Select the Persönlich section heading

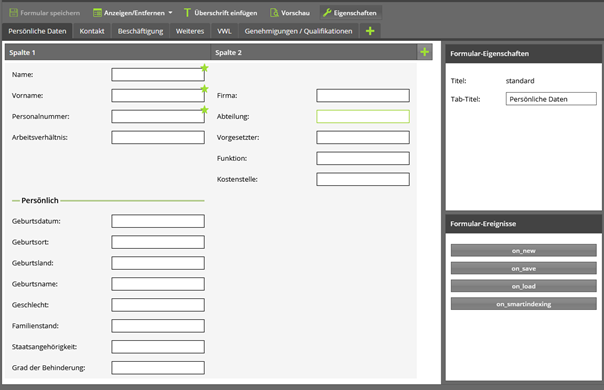click(x=40, y=200)
